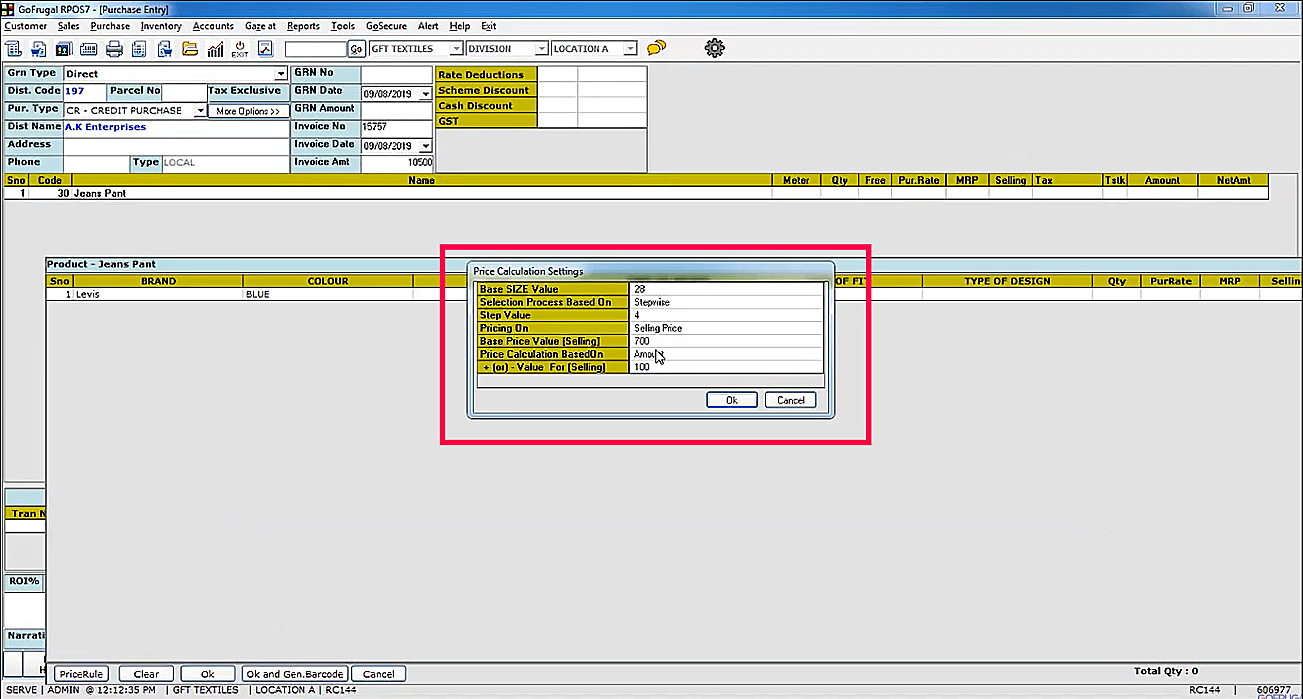Image resolution: width=1303 pixels, height=699 pixels.
Task: Click the bar chart icon in toolbar
Action: pos(215,49)
